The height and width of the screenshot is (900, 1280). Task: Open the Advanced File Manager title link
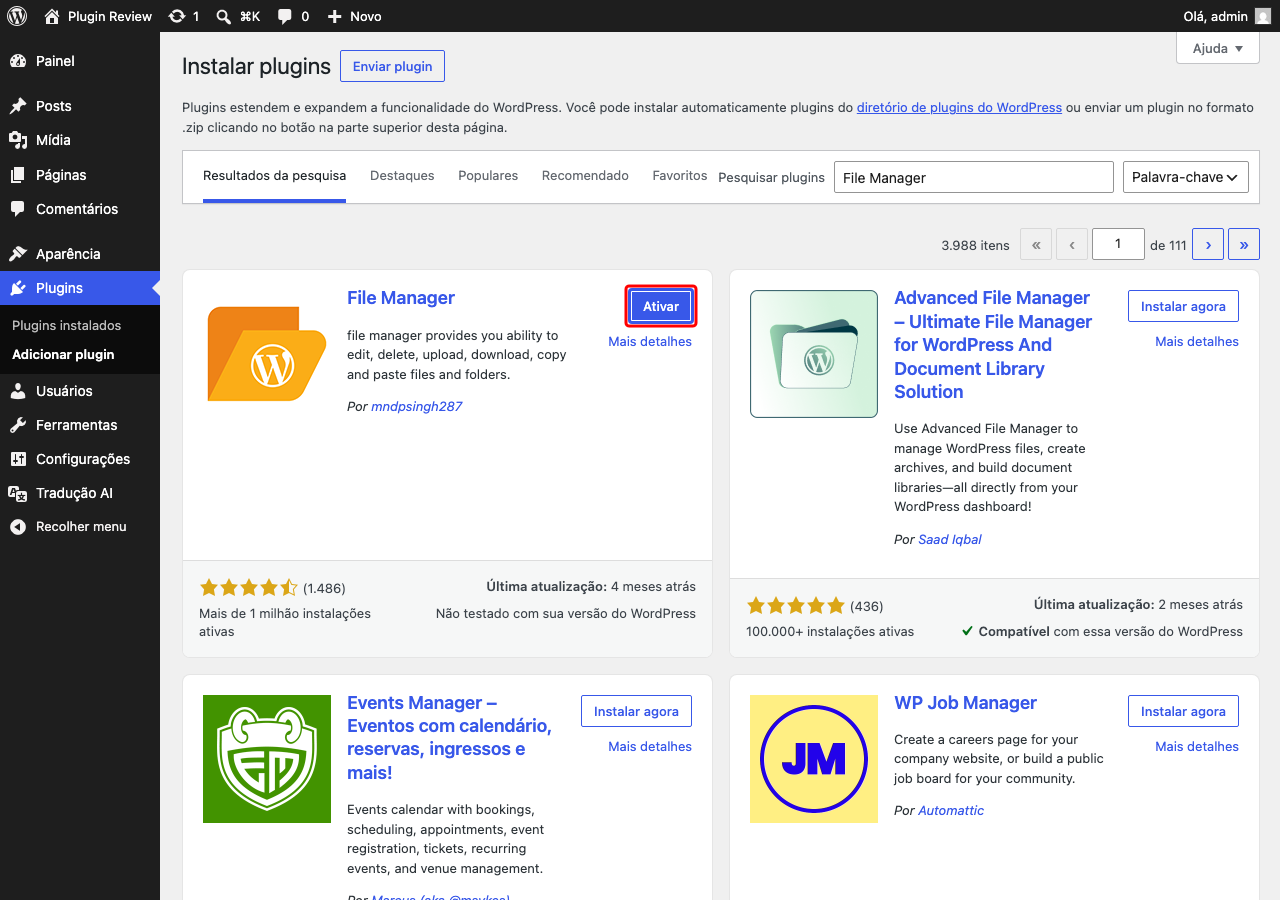point(993,345)
